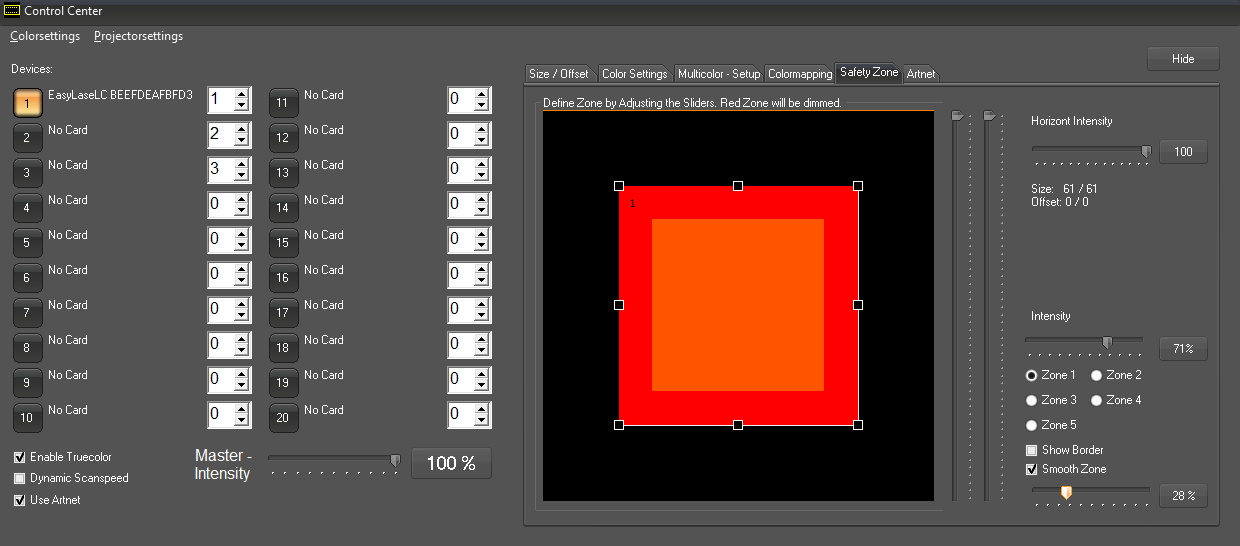Open the Colorsettings menu
The width and height of the screenshot is (1240, 546).
point(45,36)
